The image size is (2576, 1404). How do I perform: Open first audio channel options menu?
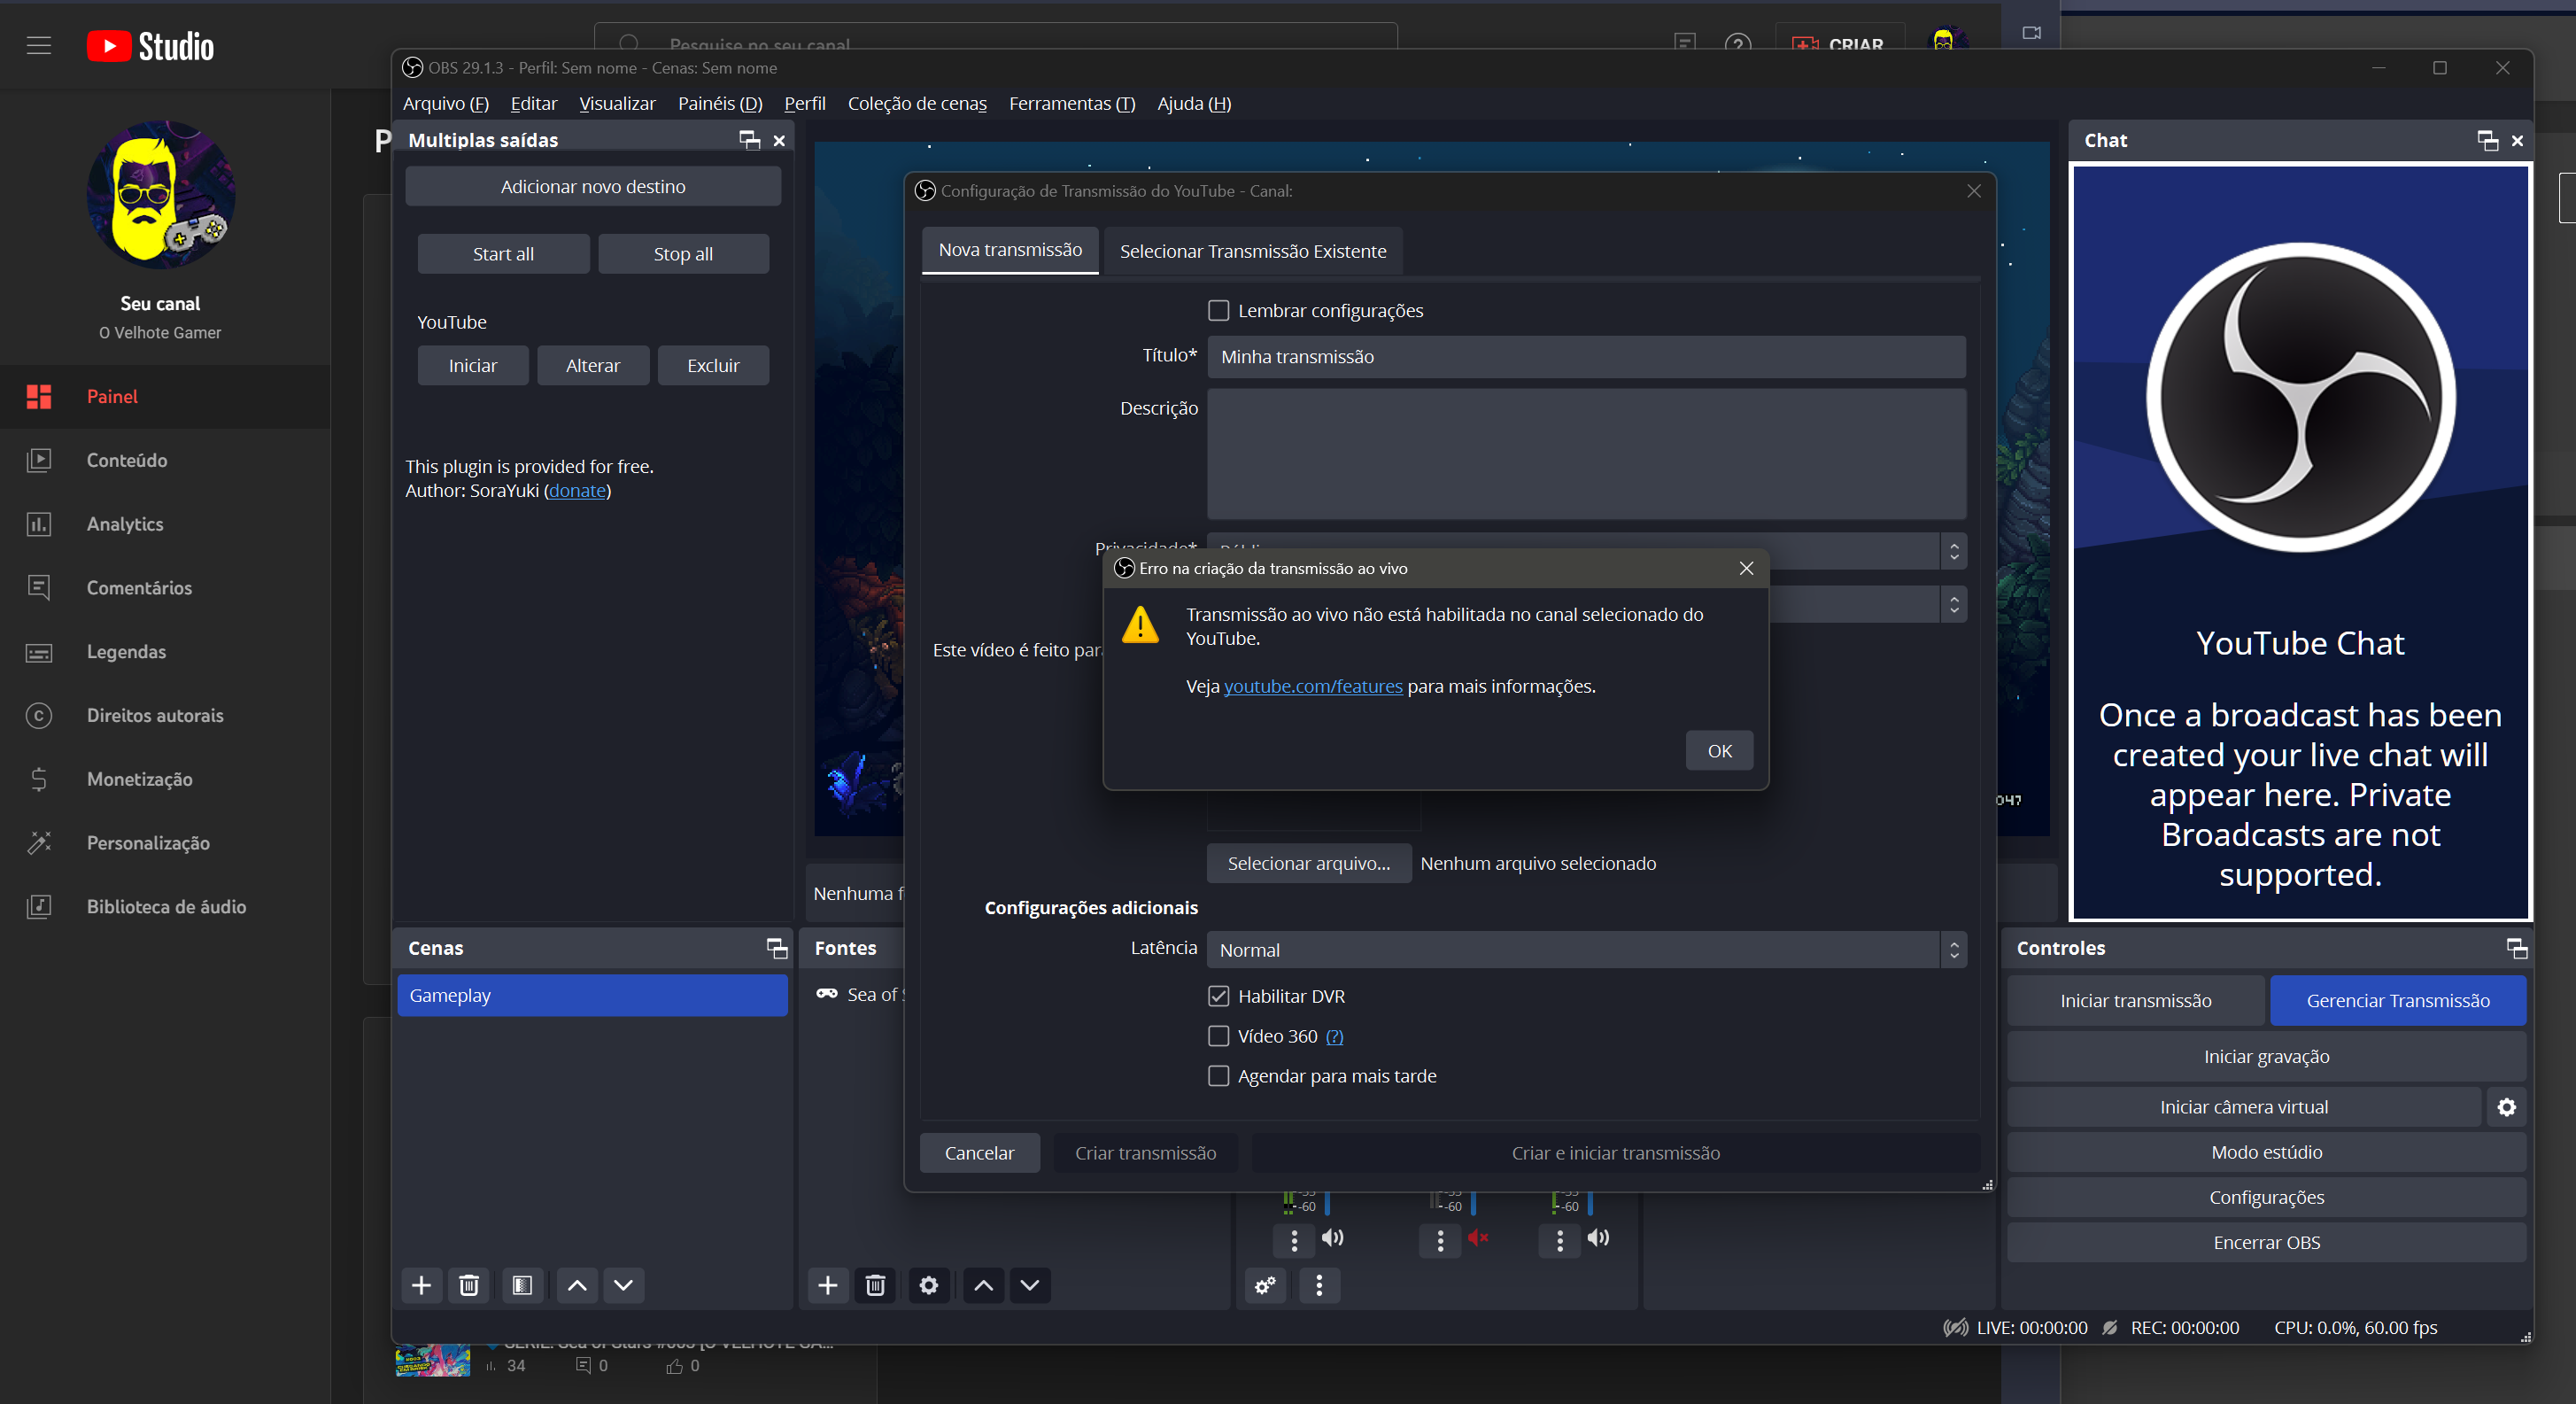1294,1240
